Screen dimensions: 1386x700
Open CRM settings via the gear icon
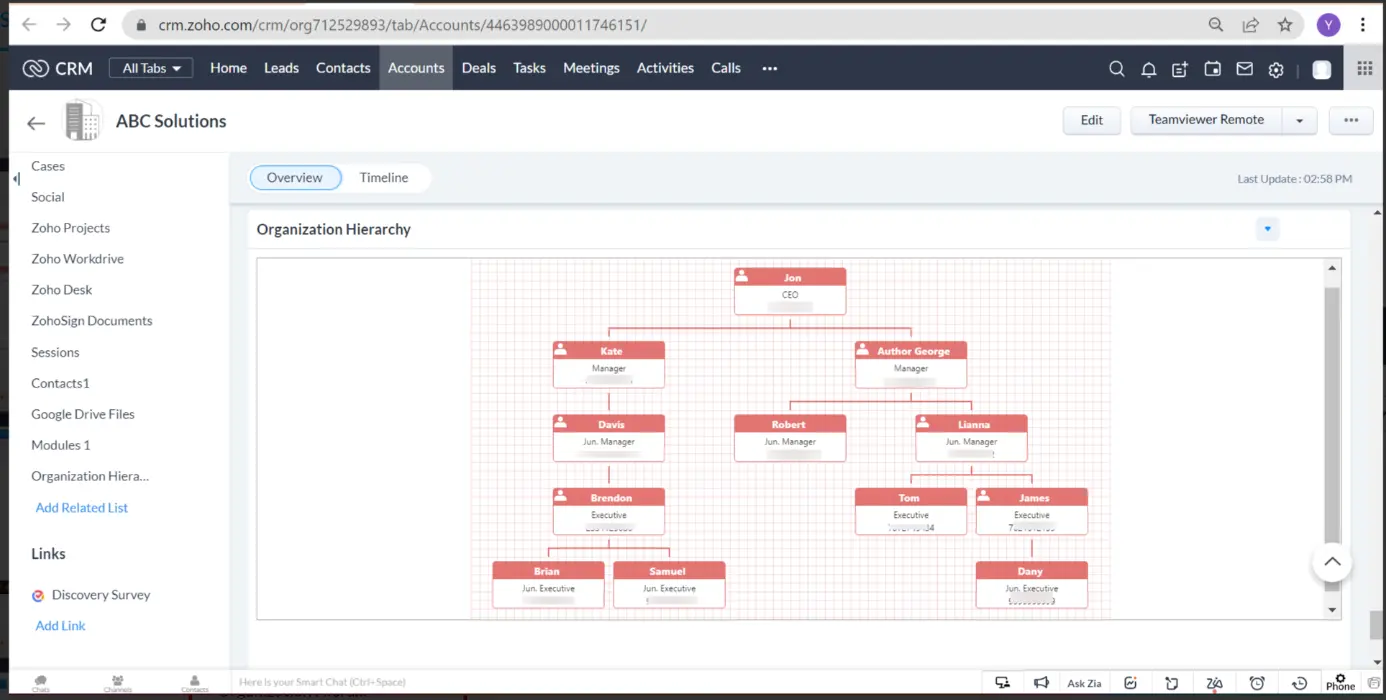pyautogui.click(x=1276, y=68)
